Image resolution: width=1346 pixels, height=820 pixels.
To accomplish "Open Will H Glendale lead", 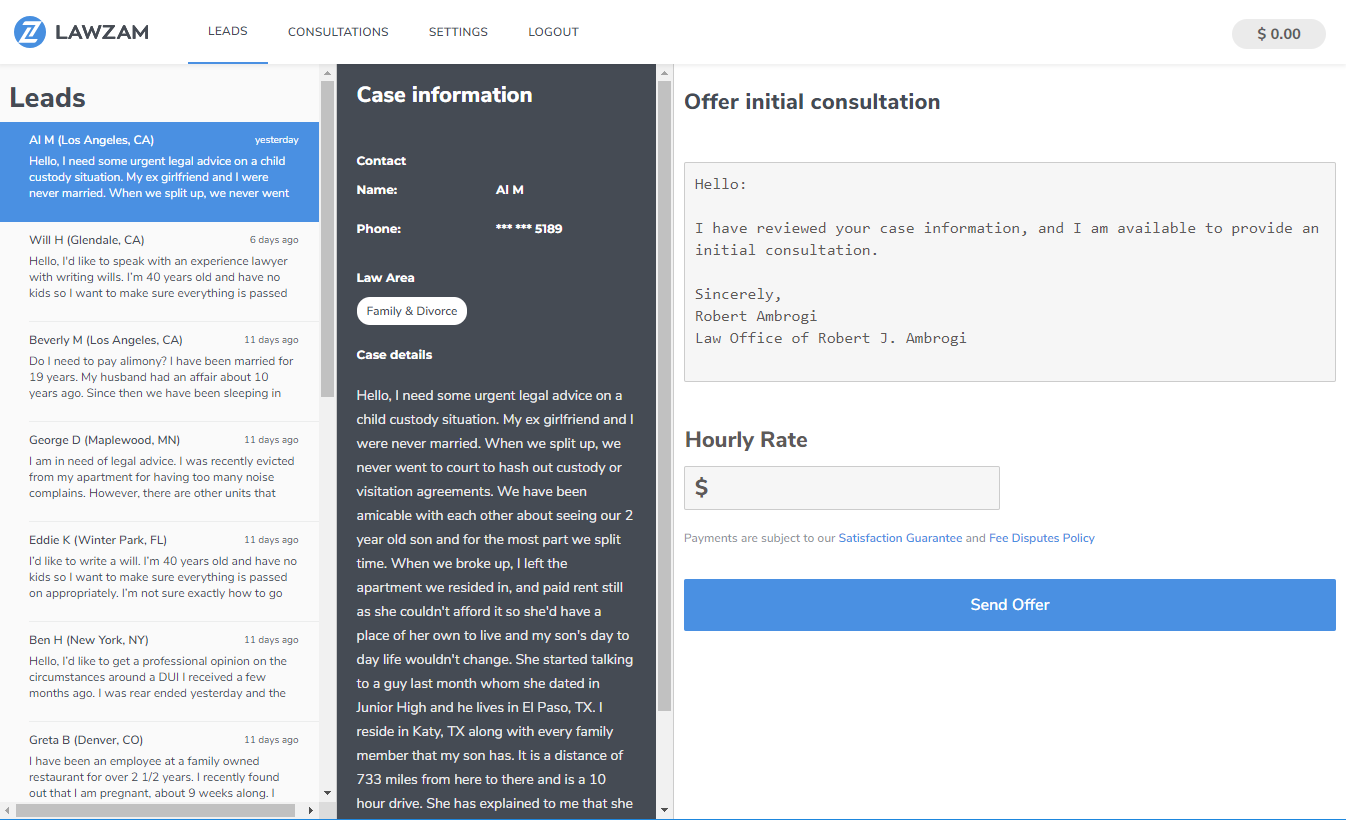I will 160,271.
